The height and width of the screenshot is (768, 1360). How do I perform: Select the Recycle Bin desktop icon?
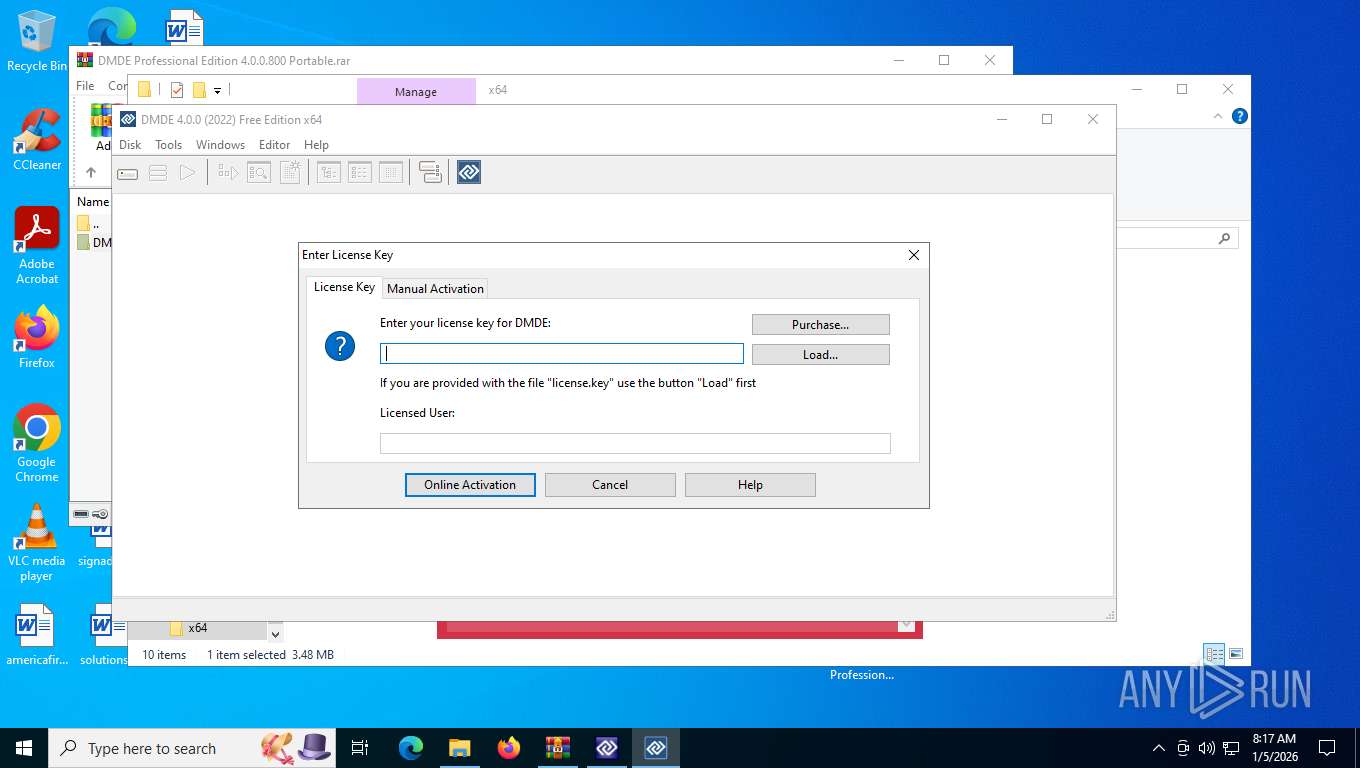click(x=37, y=42)
